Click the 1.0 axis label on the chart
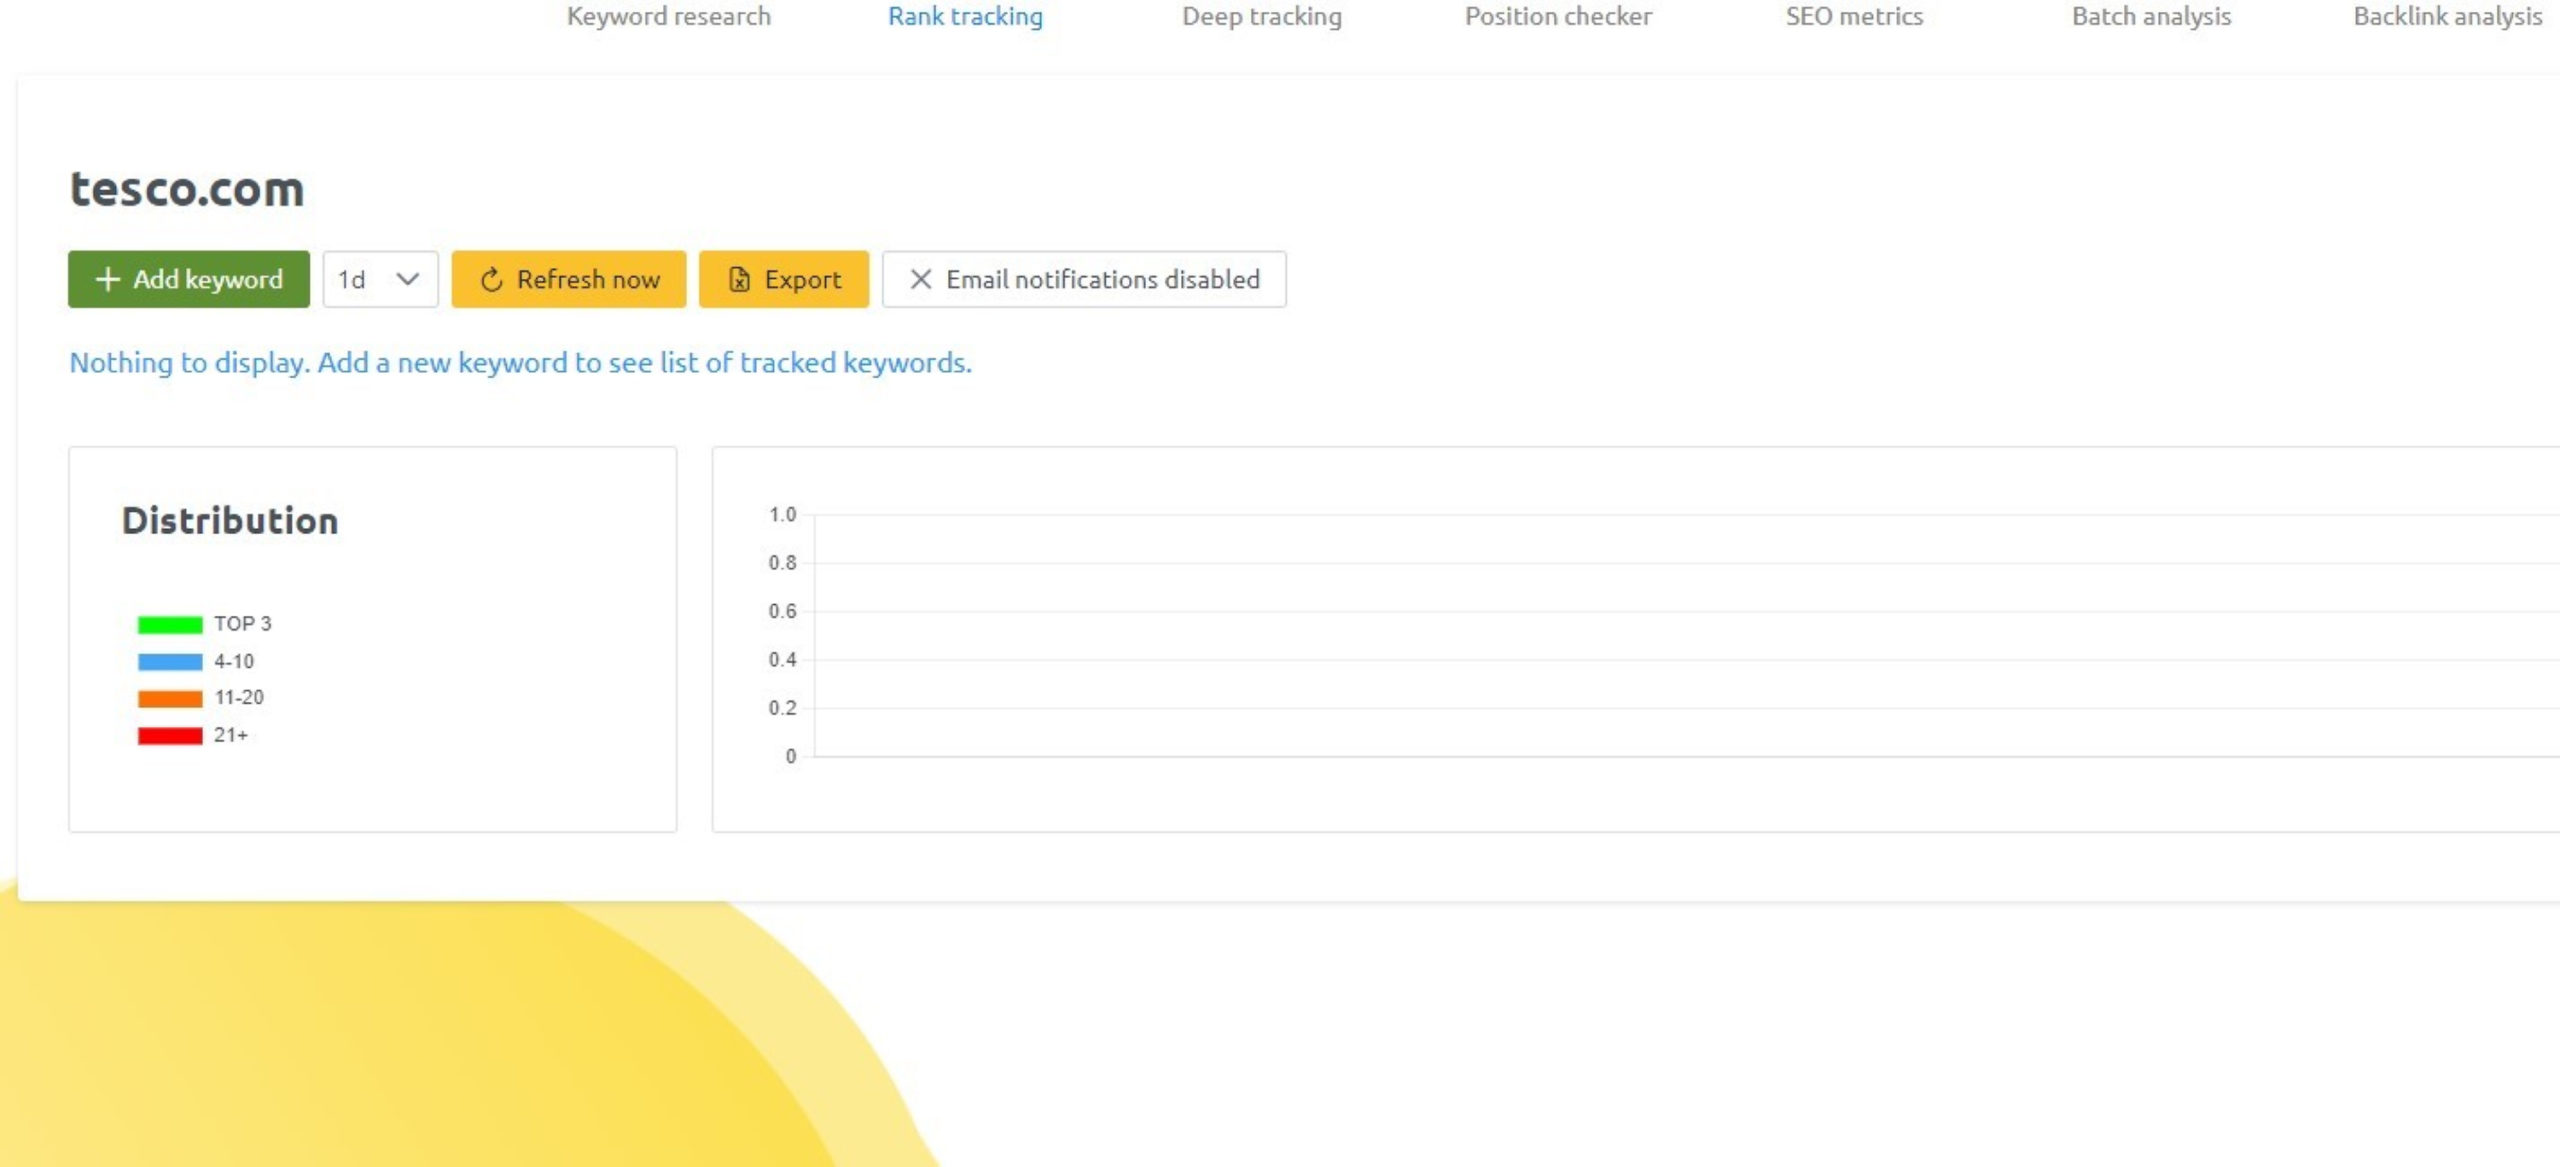This screenshot has height=1167, width=2560. (x=782, y=514)
